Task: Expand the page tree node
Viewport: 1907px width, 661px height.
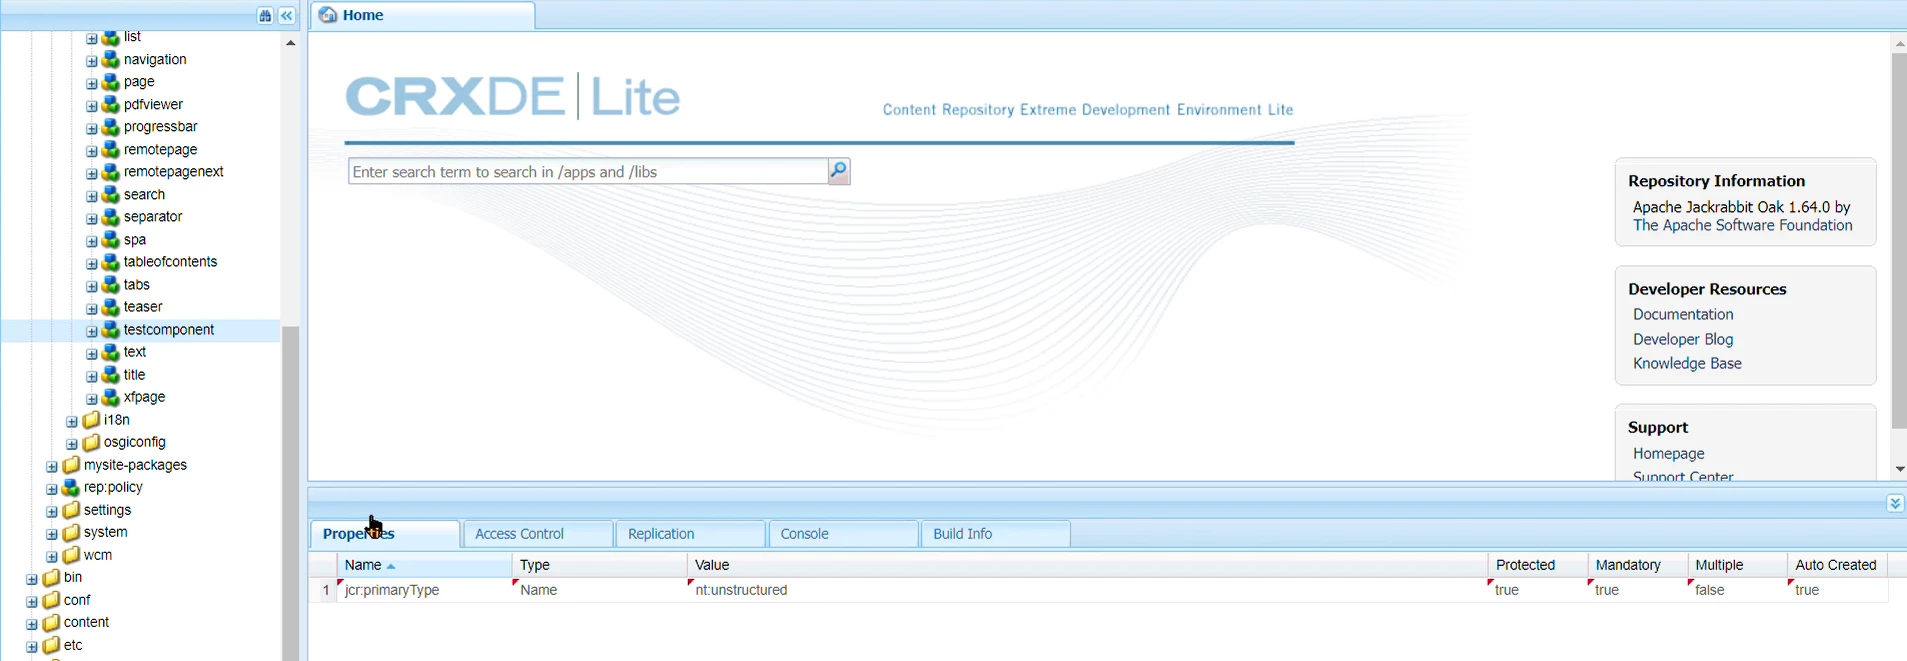Action: [x=91, y=84]
